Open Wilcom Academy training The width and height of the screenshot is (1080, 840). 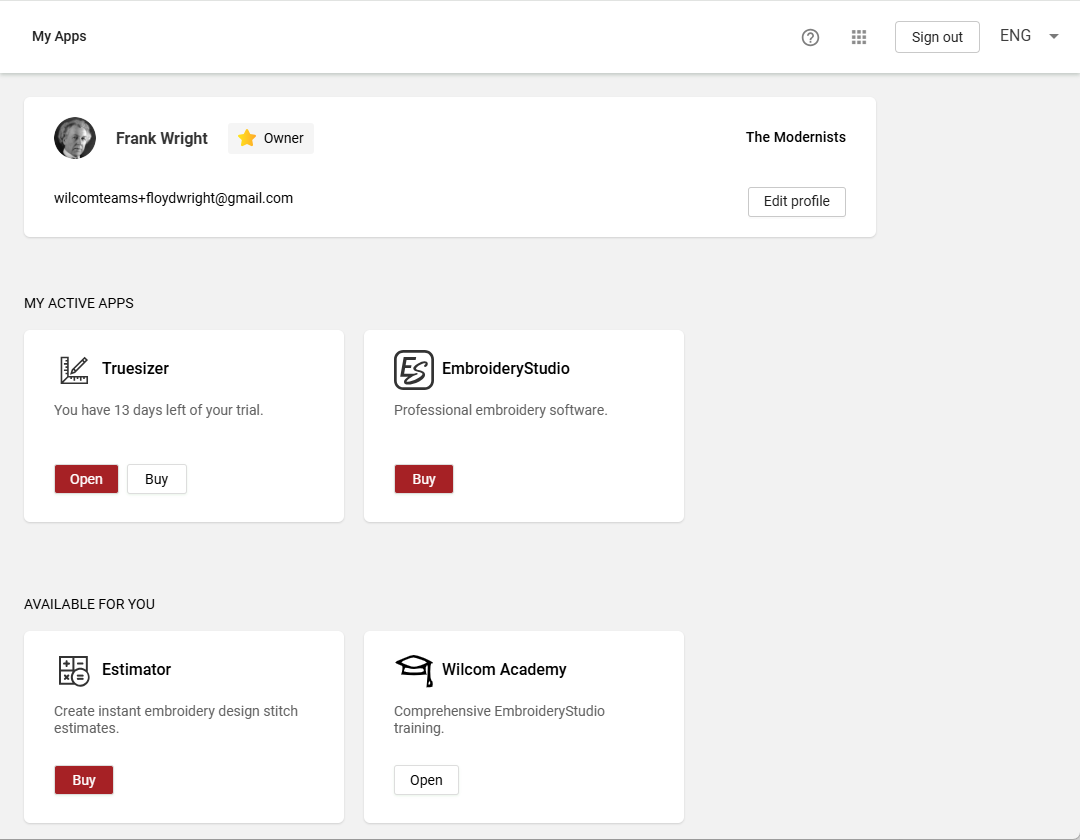pos(426,780)
